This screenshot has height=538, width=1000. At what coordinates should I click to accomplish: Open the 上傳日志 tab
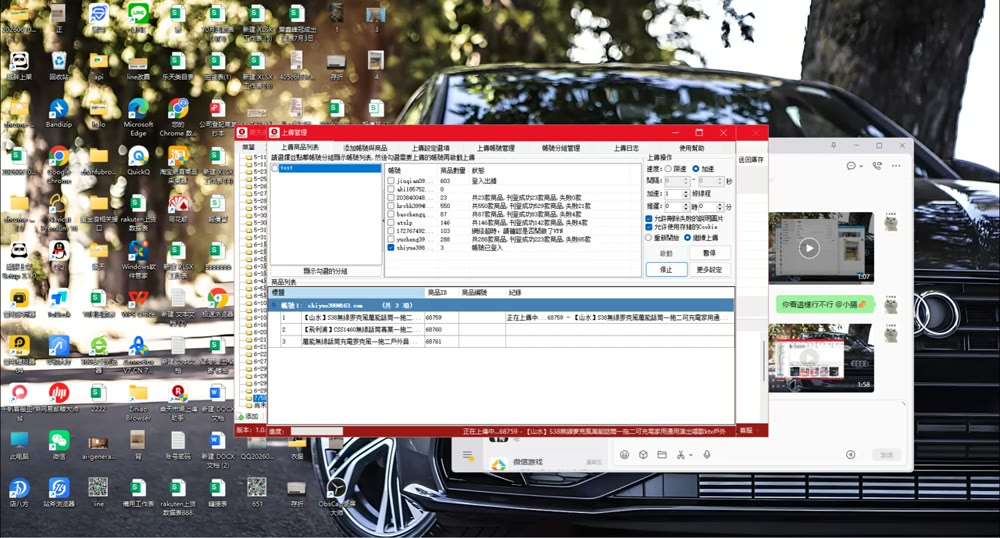[x=626, y=148]
